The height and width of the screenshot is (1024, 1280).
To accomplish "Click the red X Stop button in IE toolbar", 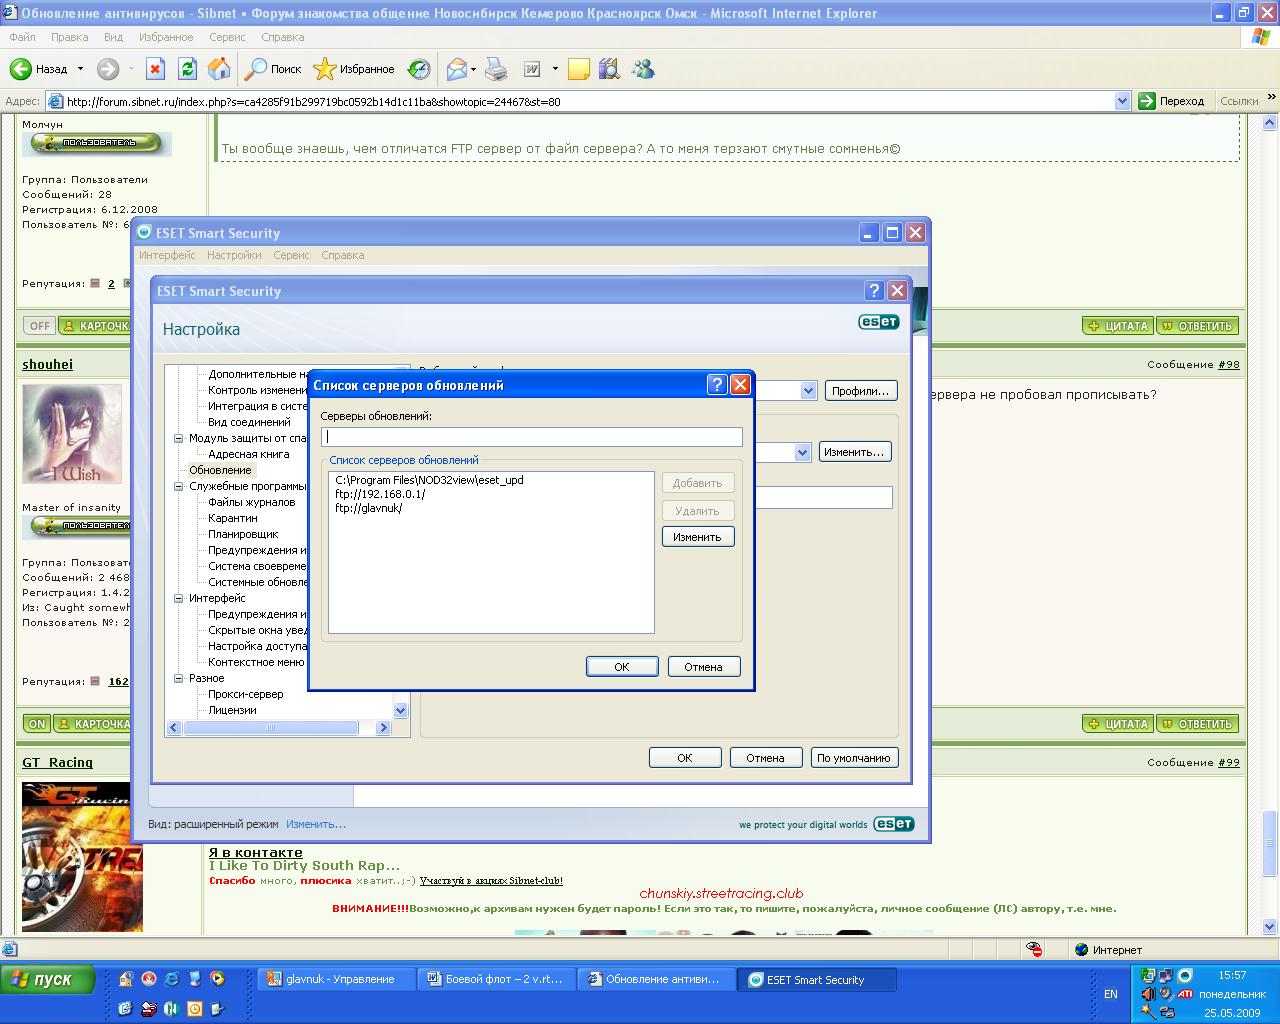I will point(155,69).
